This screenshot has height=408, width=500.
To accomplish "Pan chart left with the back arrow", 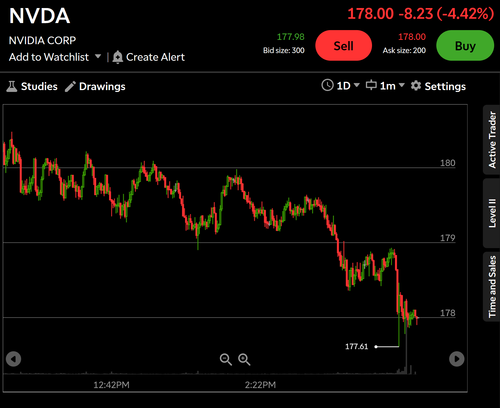I will 14,359.
